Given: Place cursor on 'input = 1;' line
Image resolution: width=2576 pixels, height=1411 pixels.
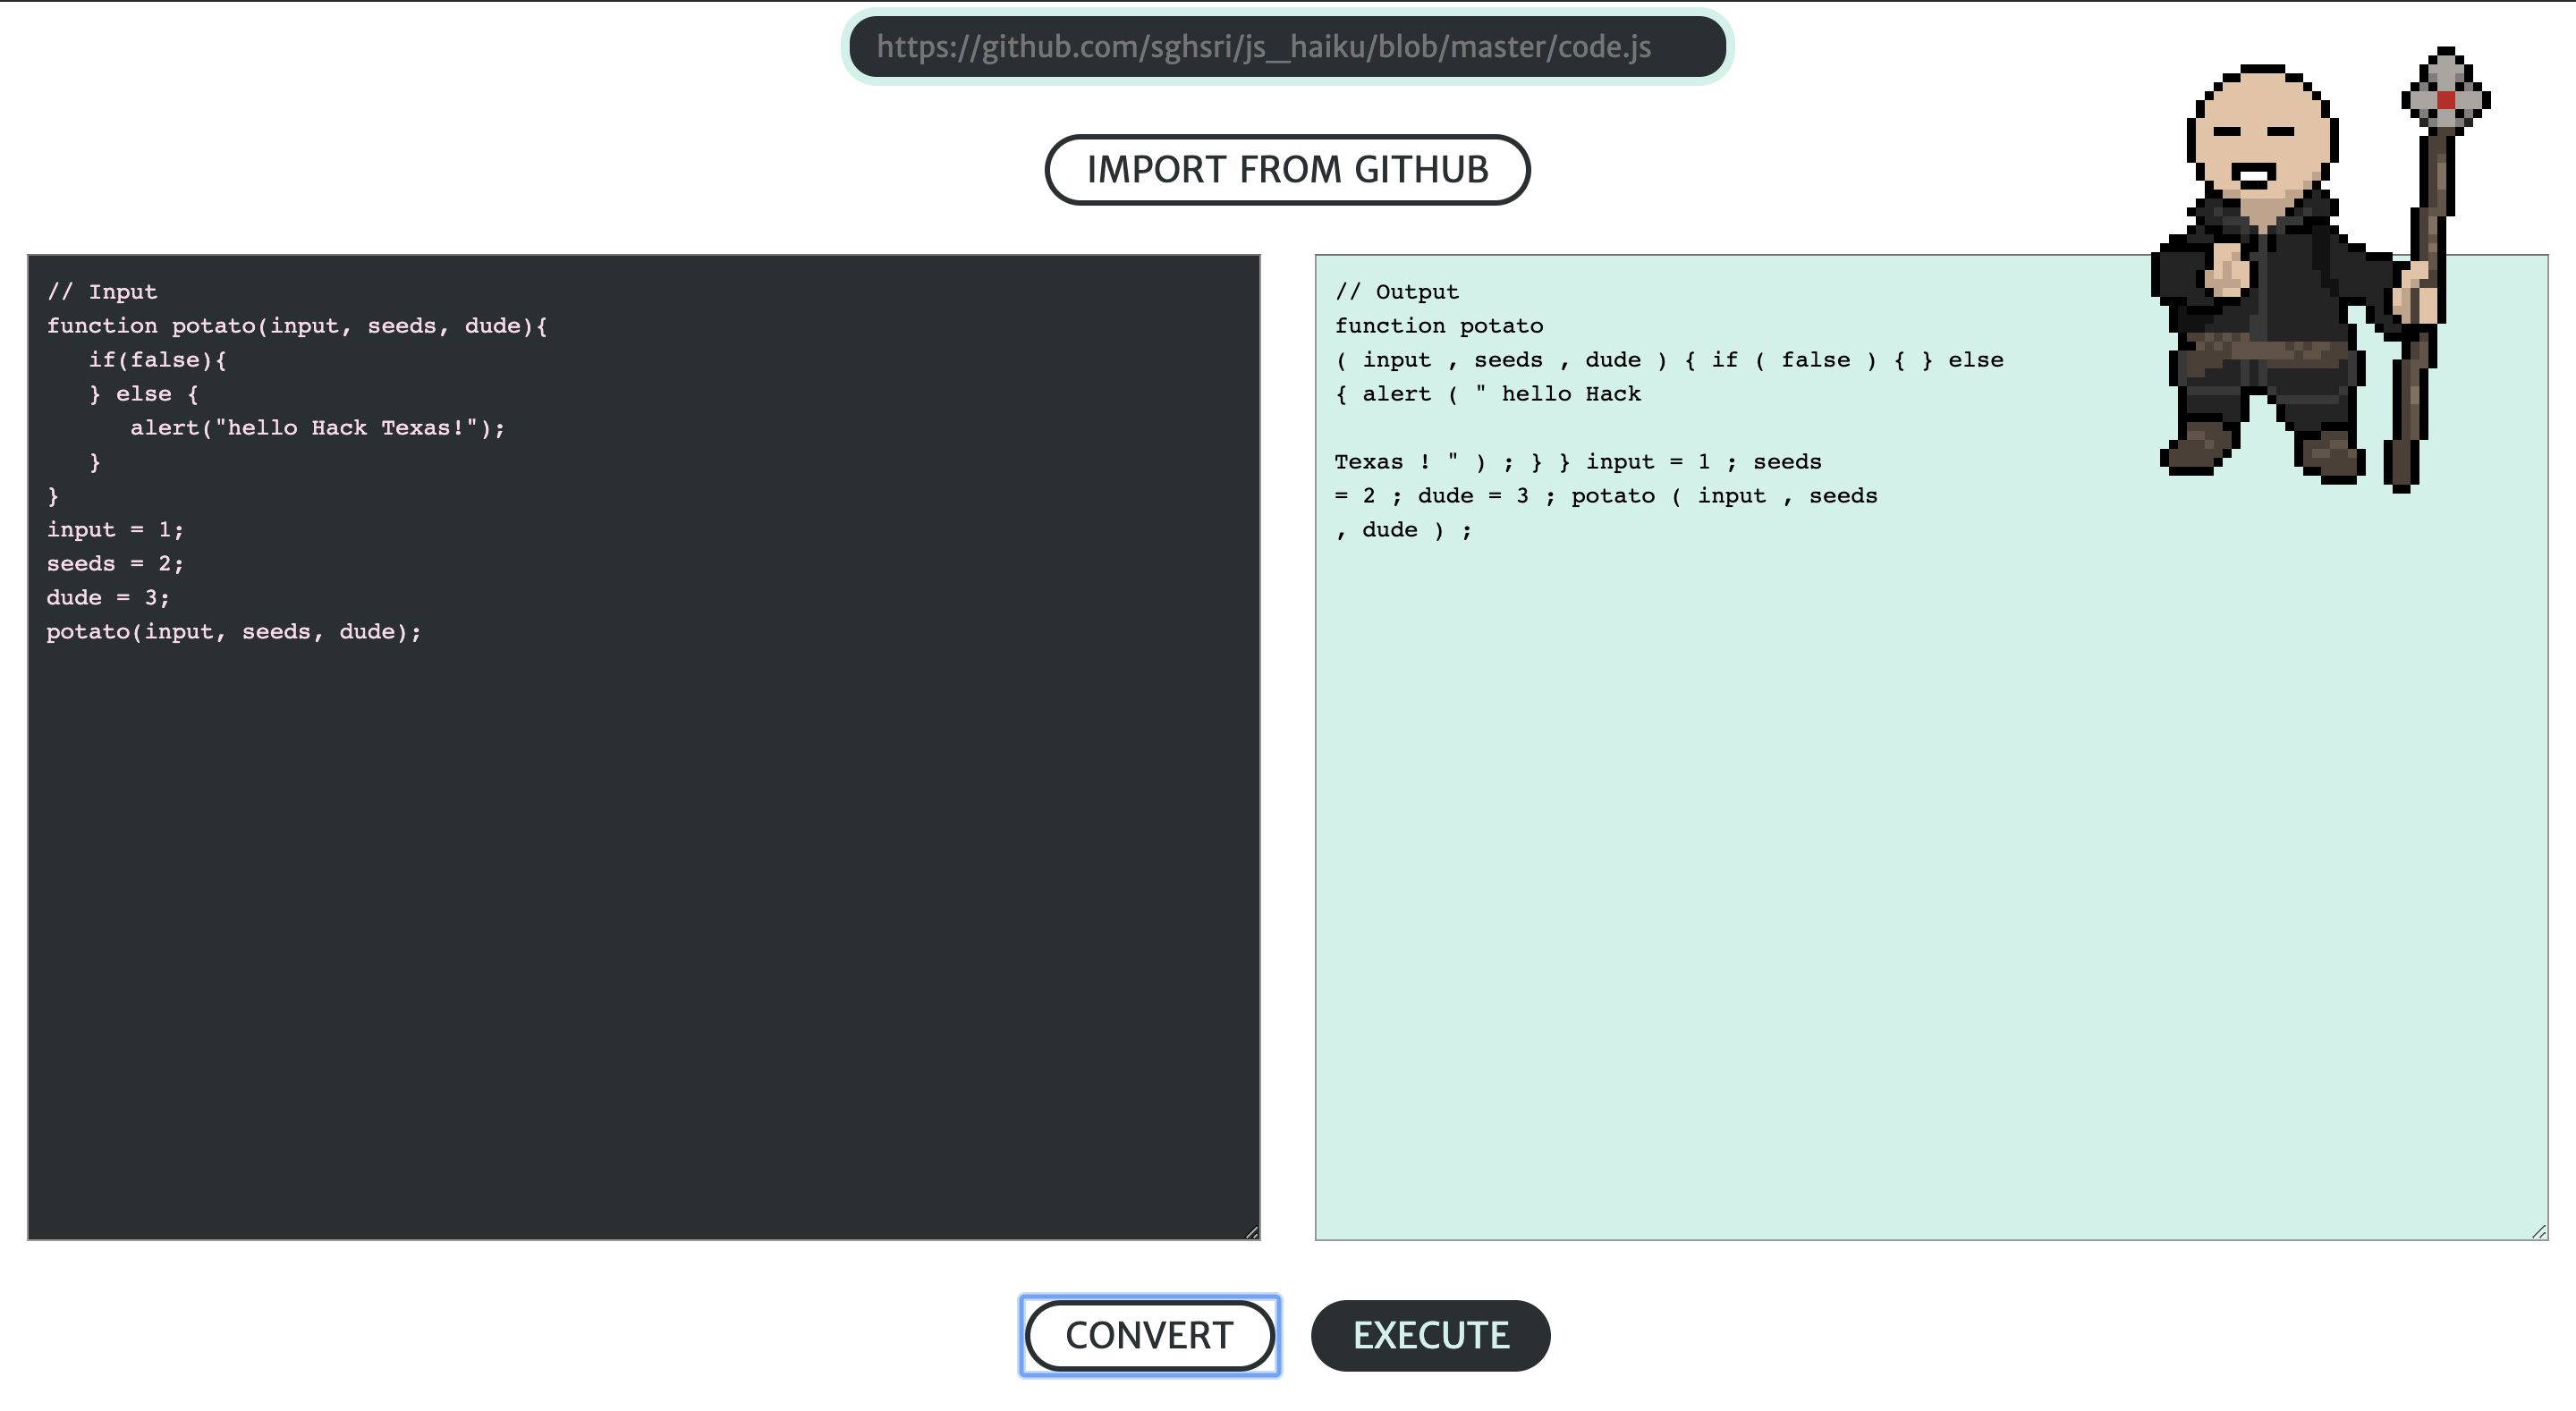Looking at the screenshot, I should [x=115, y=530].
